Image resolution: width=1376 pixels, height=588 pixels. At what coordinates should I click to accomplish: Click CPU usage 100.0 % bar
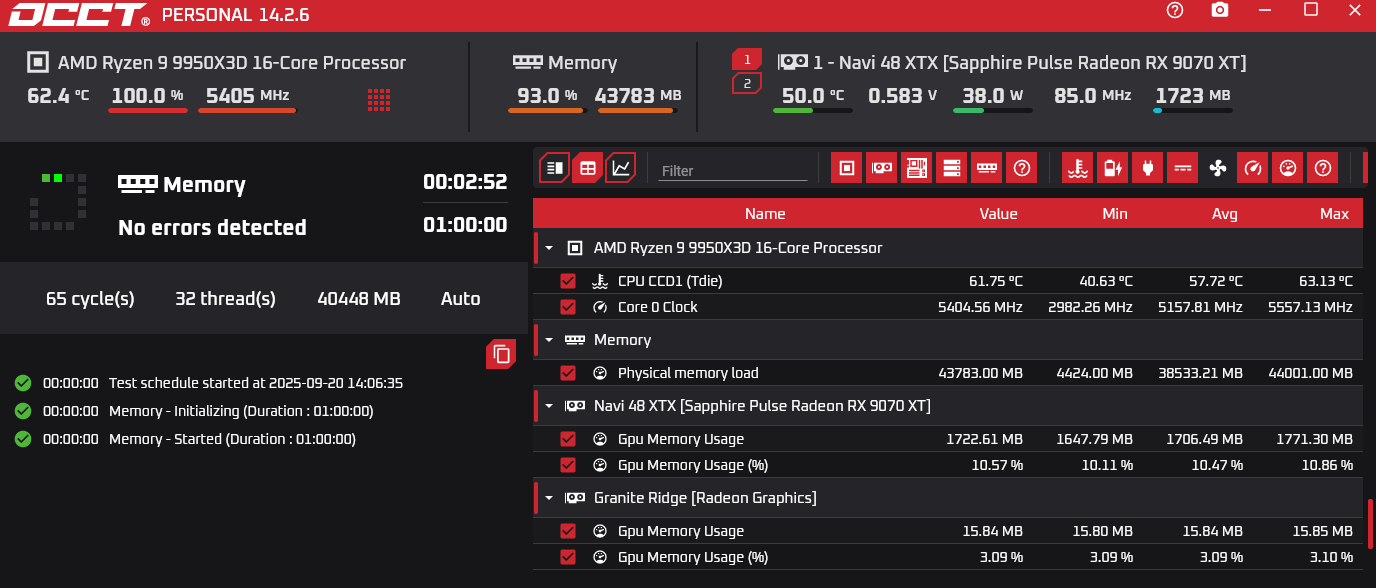click(147, 110)
